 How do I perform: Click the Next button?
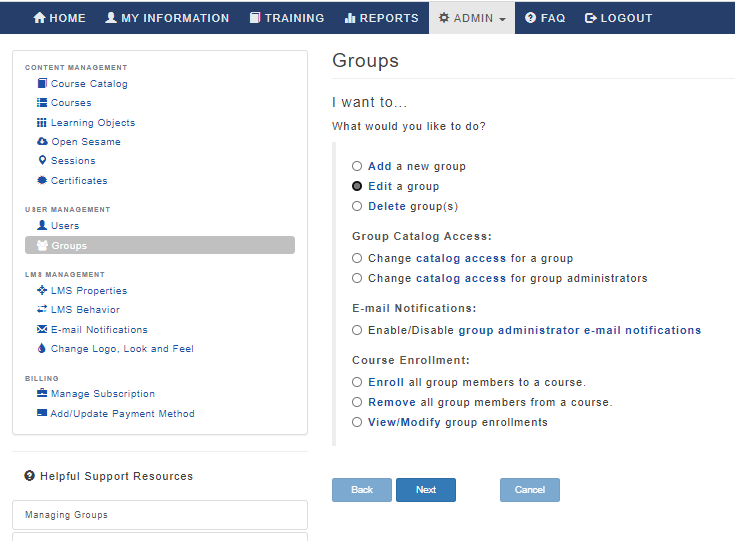426,490
